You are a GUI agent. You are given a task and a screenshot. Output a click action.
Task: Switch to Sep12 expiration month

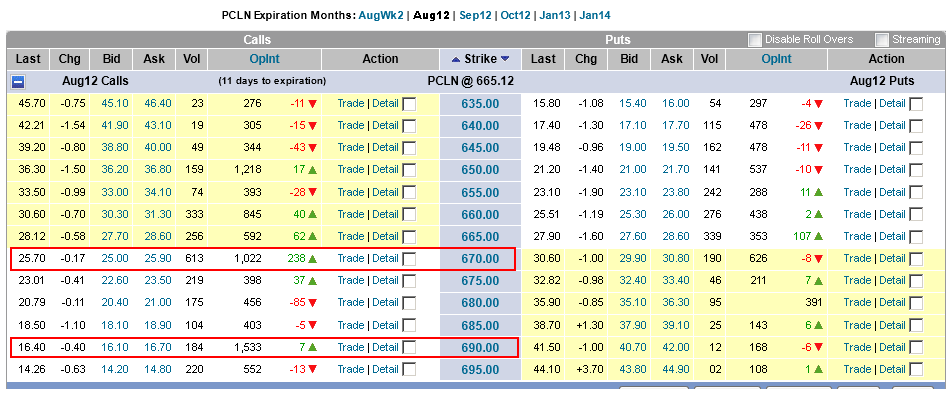click(475, 16)
